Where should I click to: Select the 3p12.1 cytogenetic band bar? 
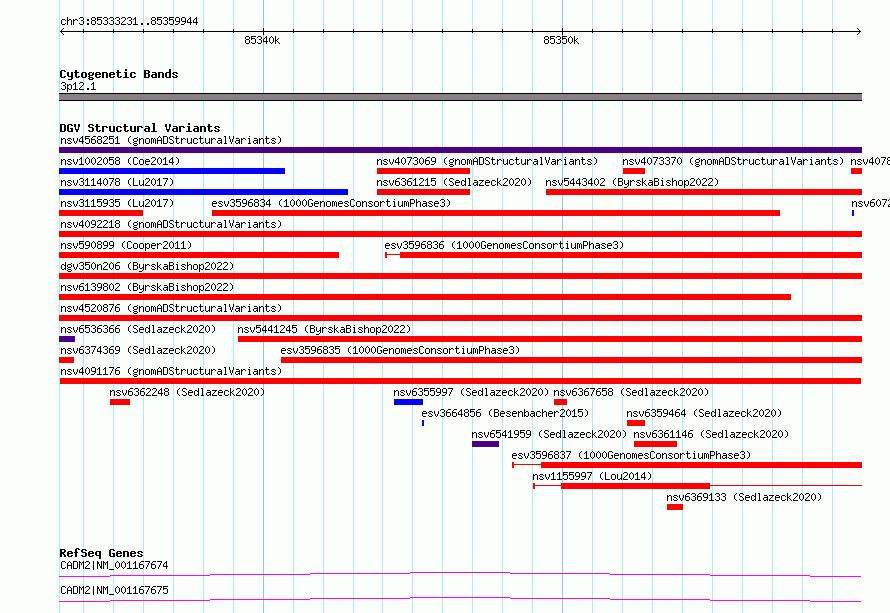[460, 97]
